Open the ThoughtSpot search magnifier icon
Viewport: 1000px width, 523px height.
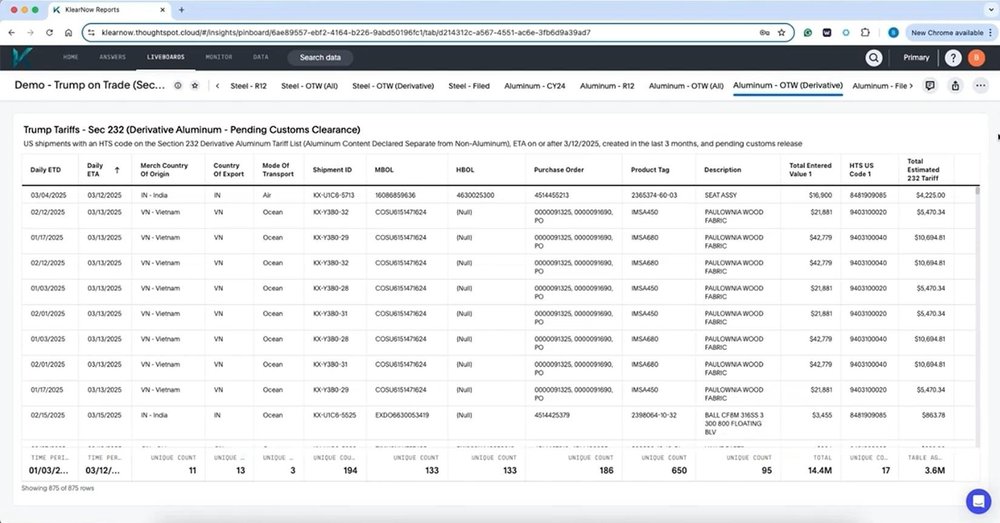click(x=874, y=57)
